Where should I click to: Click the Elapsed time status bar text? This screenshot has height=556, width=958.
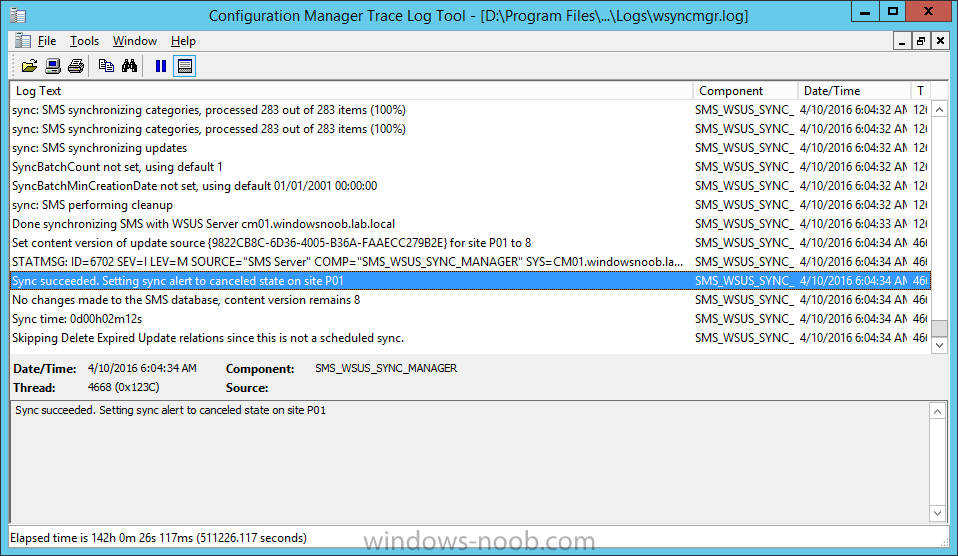pyautogui.click(x=158, y=538)
